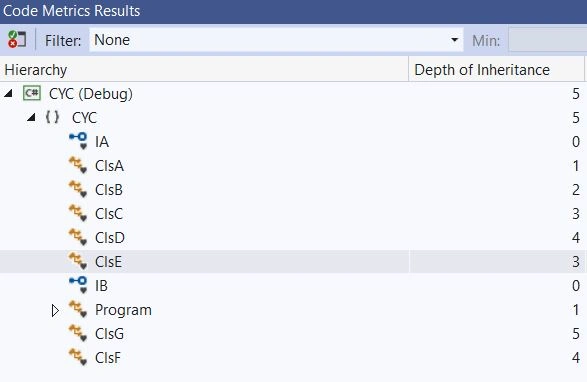Click the C# project icon beside CYC (Debug)

(32, 93)
